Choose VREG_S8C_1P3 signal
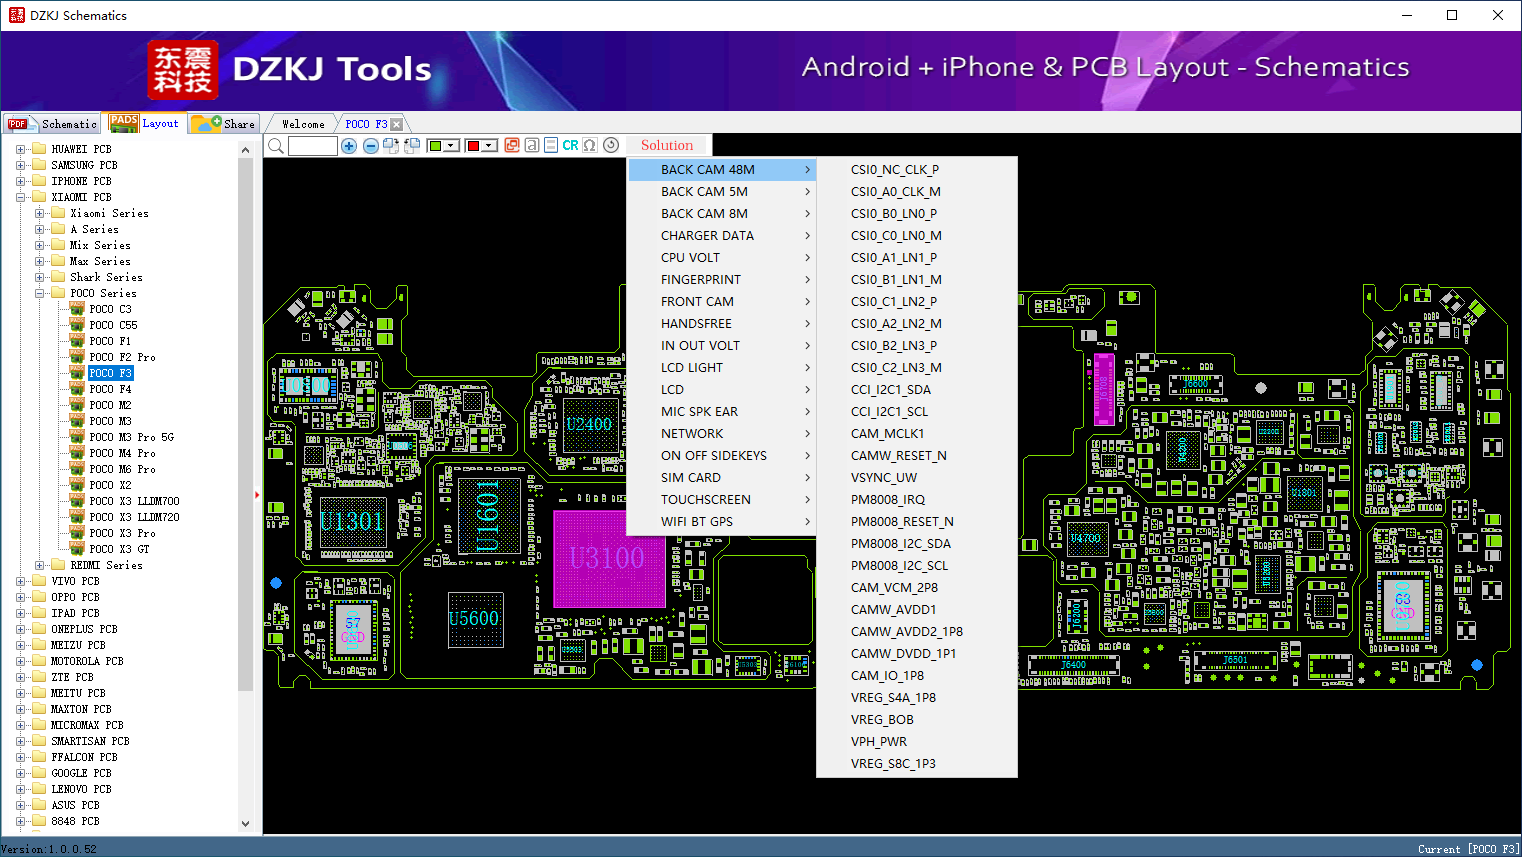Screen dimensions: 1522x857 click(917, 764)
